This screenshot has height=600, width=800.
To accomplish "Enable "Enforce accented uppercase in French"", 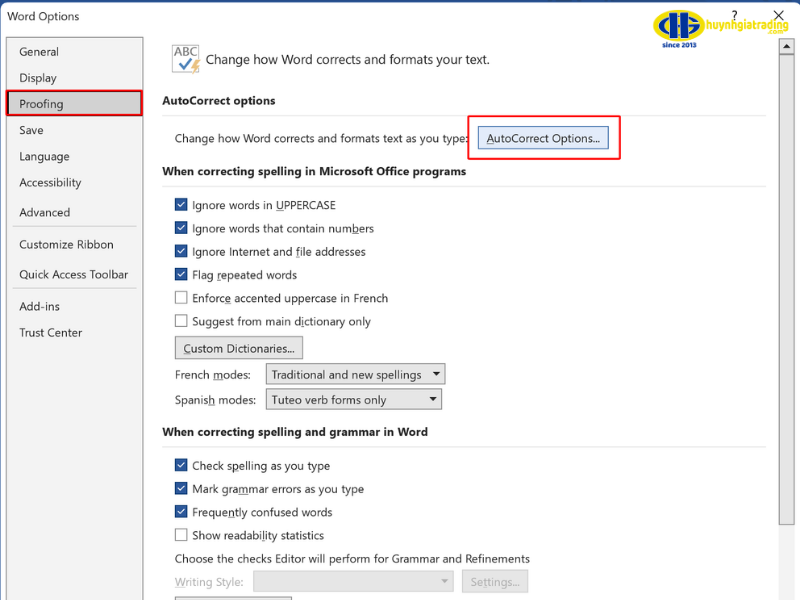I will 181,298.
